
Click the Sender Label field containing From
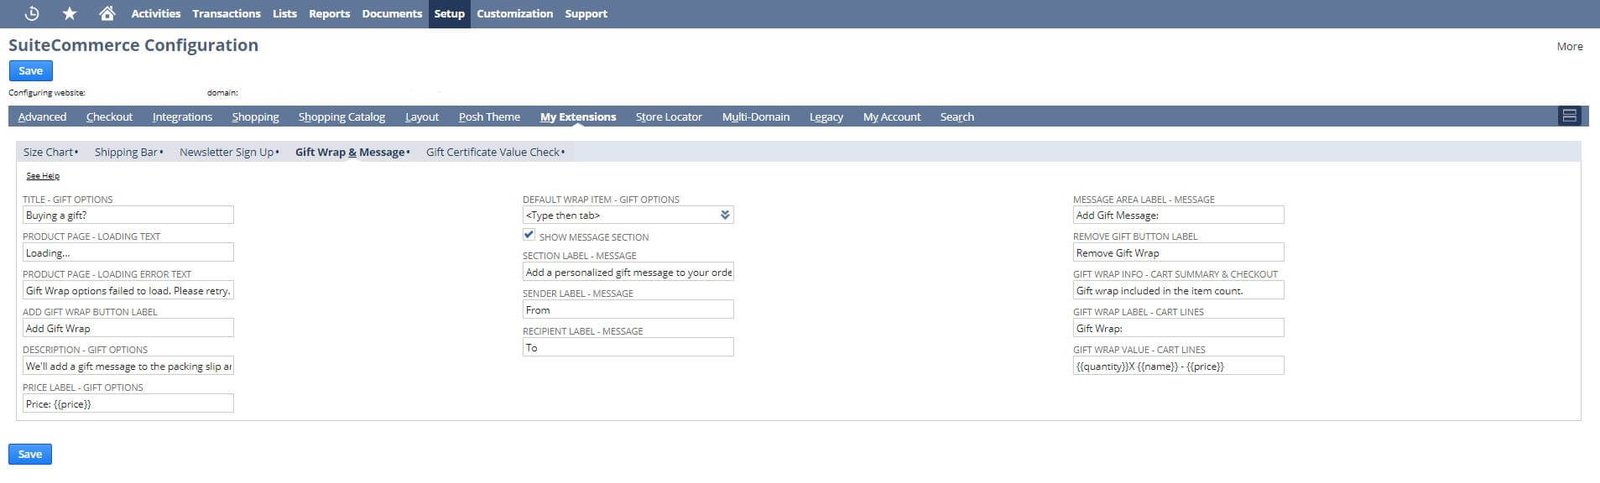628,310
